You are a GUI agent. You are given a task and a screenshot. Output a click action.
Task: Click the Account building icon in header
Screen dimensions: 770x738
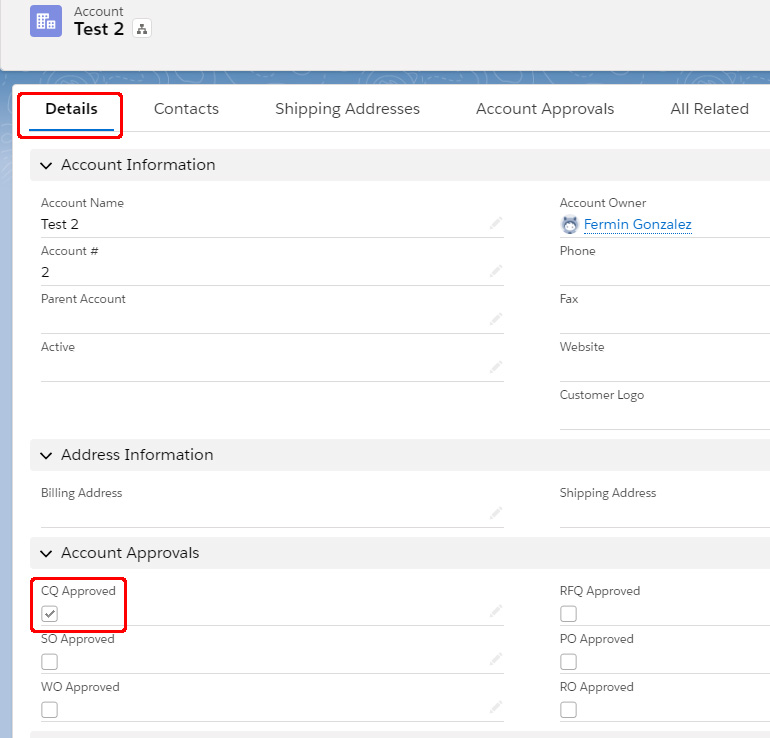[x=46, y=21]
